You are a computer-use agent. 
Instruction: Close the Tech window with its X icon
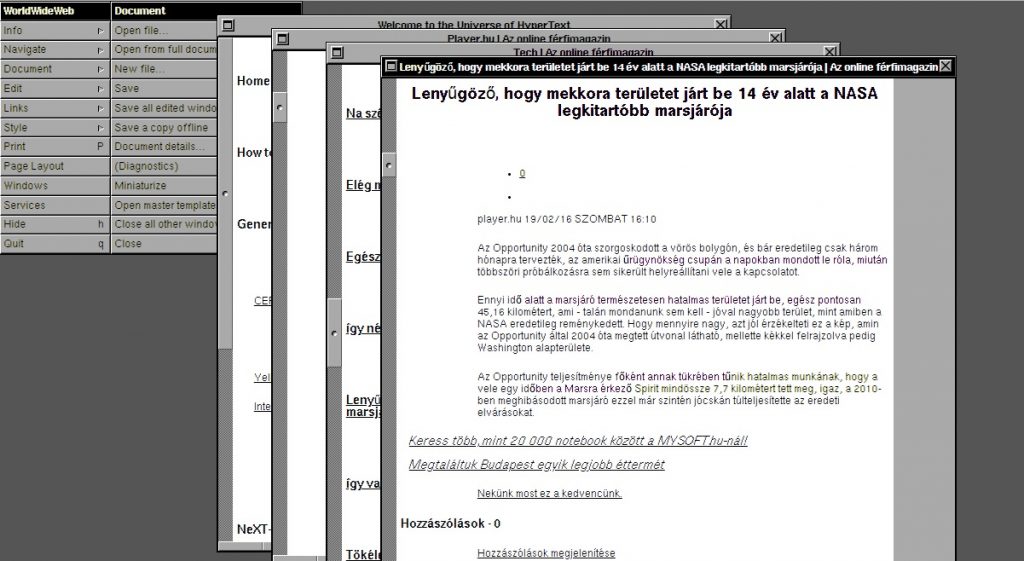tap(830, 51)
